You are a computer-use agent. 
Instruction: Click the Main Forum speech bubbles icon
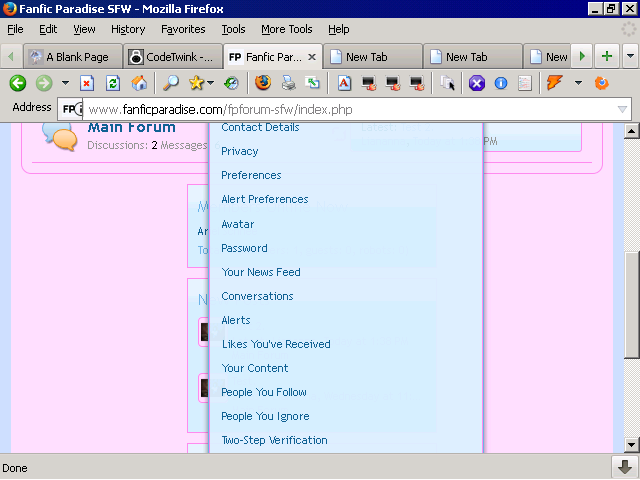(x=60, y=136)
